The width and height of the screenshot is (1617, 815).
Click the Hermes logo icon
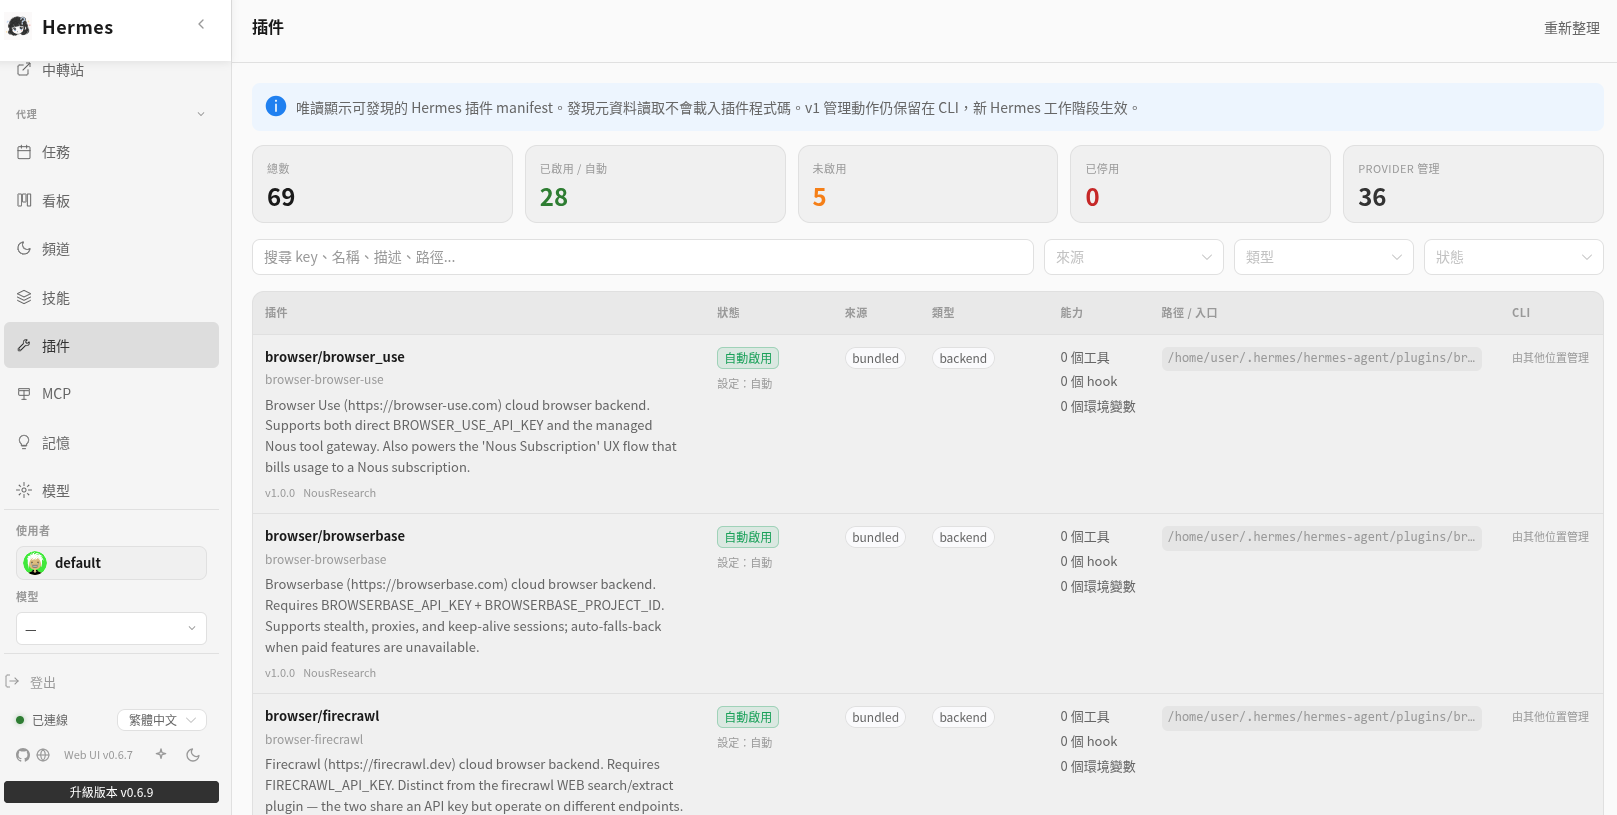point(19,27)
